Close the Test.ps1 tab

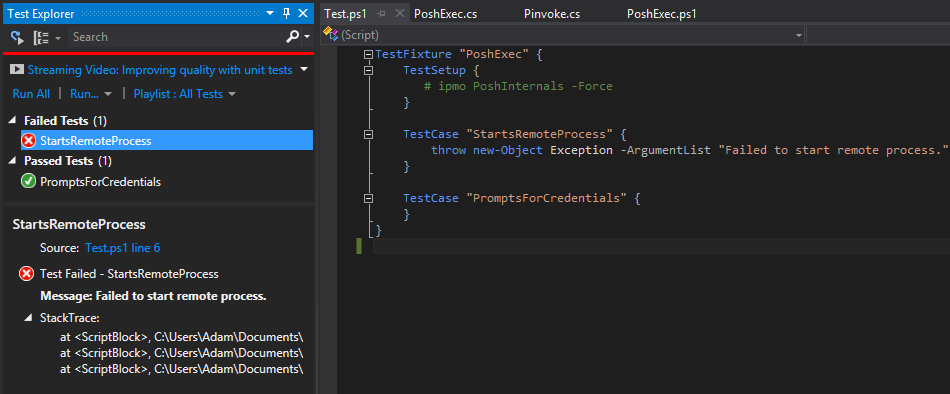click(x=400, y=13)
